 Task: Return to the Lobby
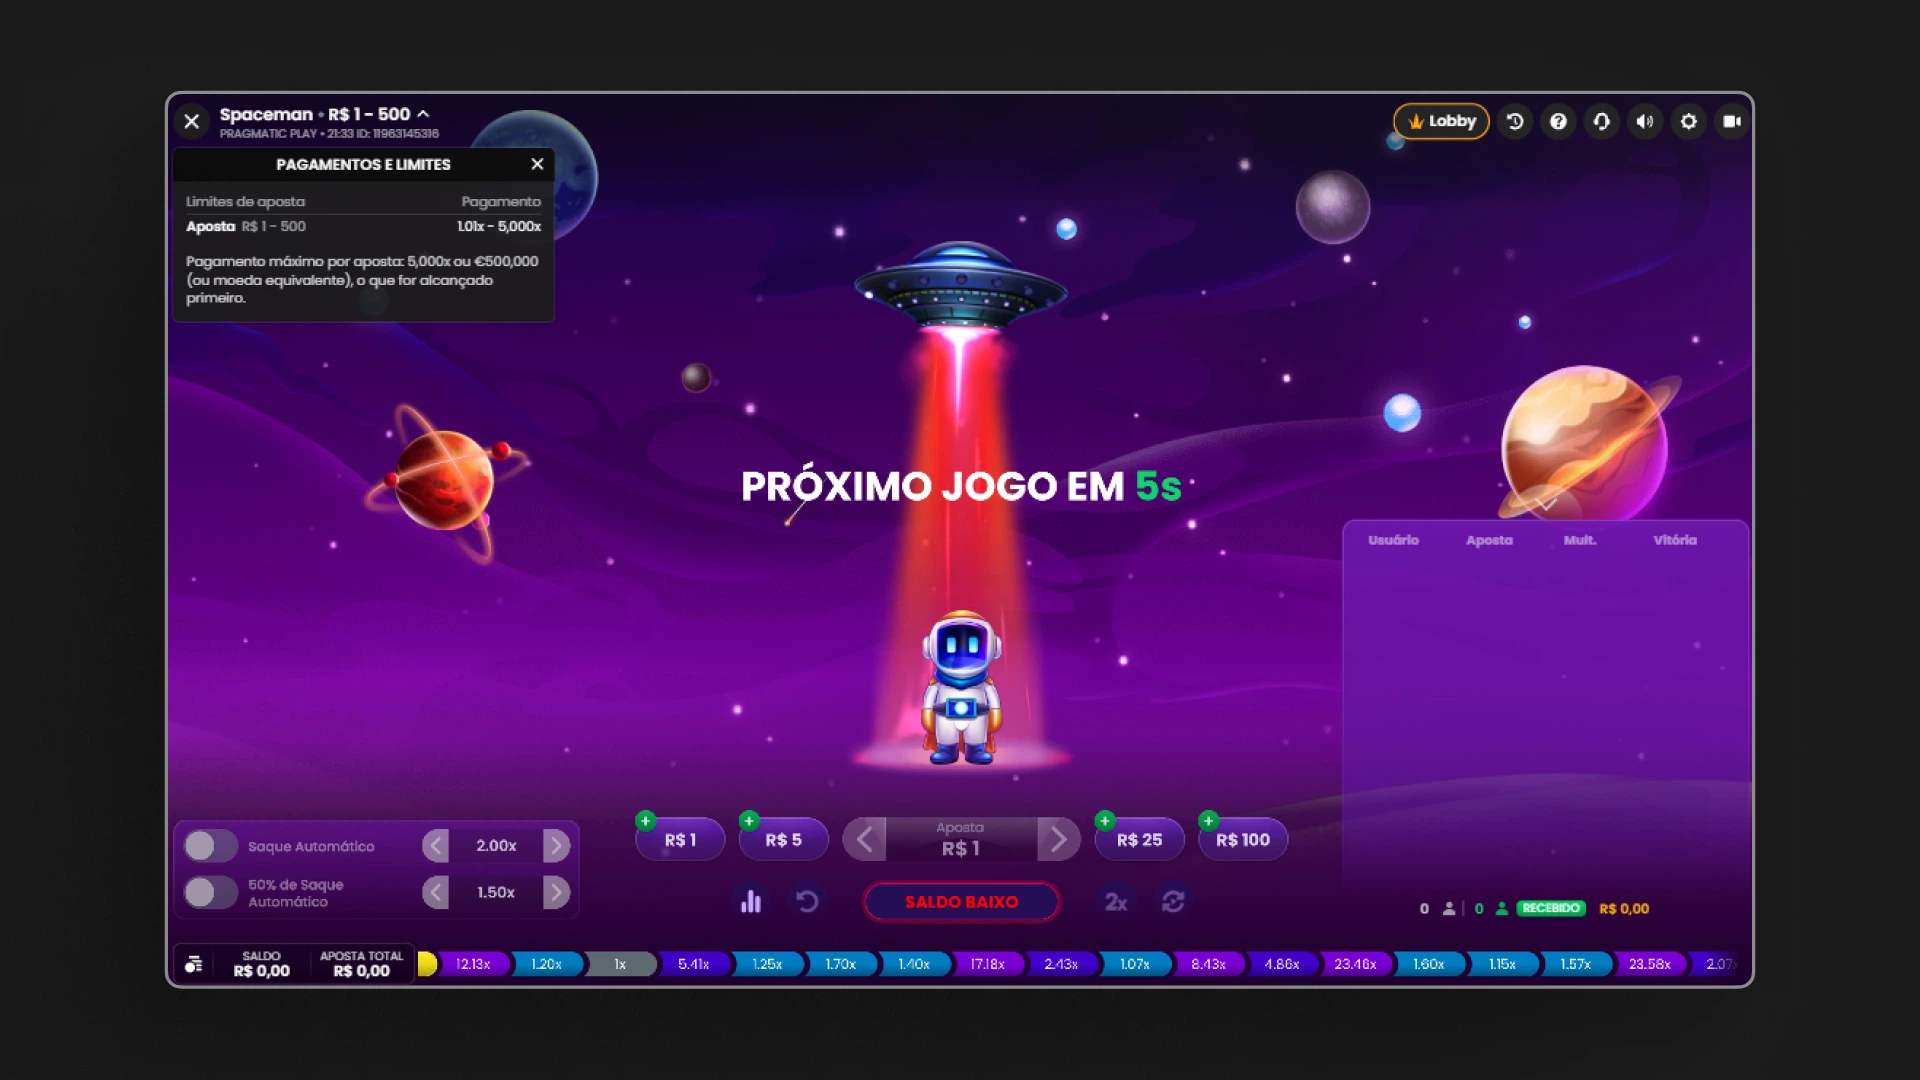pos(1440,121)
